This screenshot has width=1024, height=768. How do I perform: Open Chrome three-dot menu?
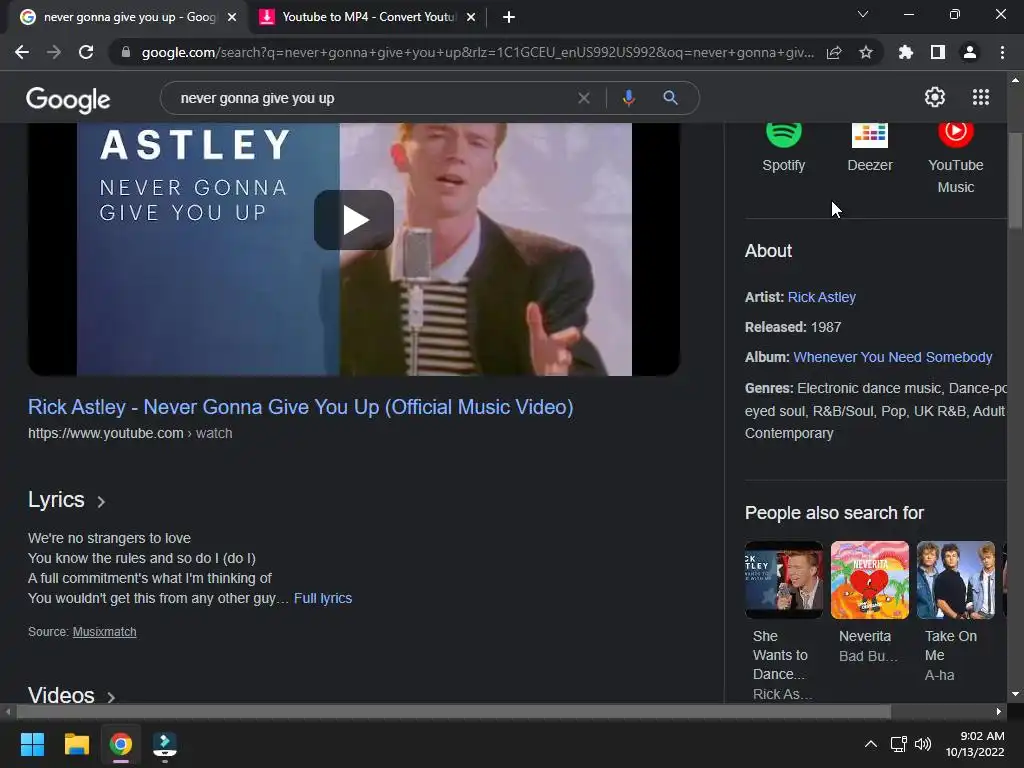[1002, 52]
